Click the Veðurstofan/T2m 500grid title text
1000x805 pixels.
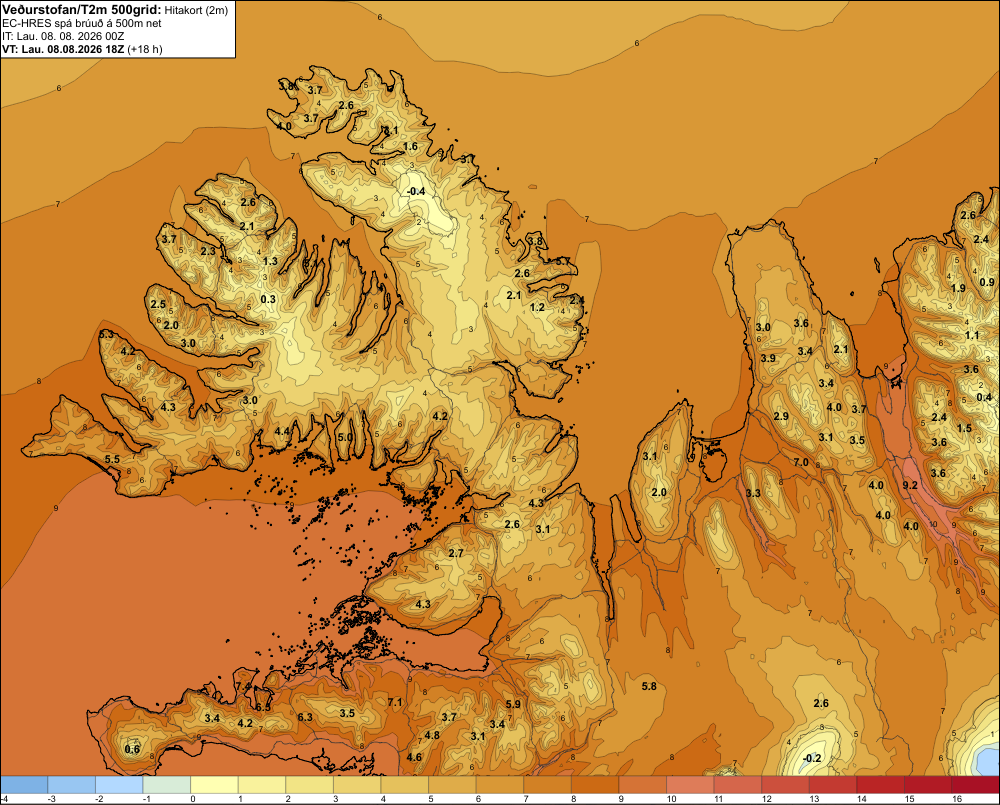82,10
